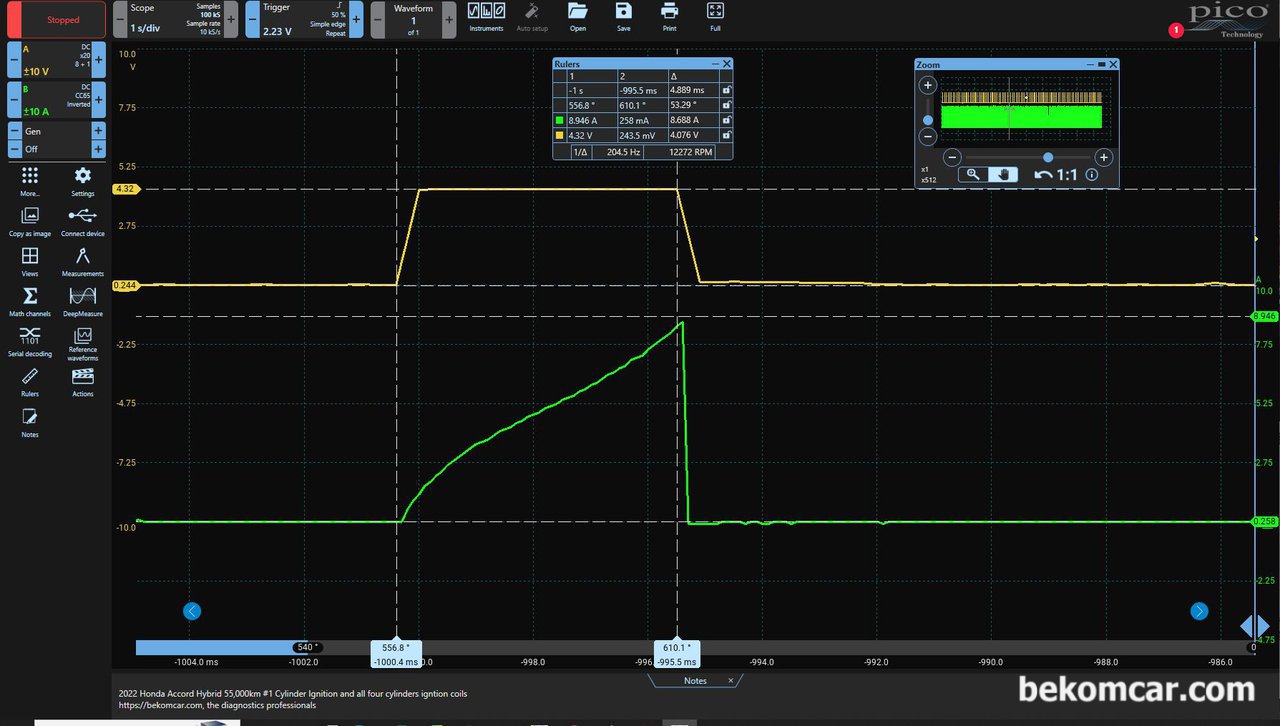Open a saved waveform file
Screen dimensions: 1280x726
(x=578, y=16)
